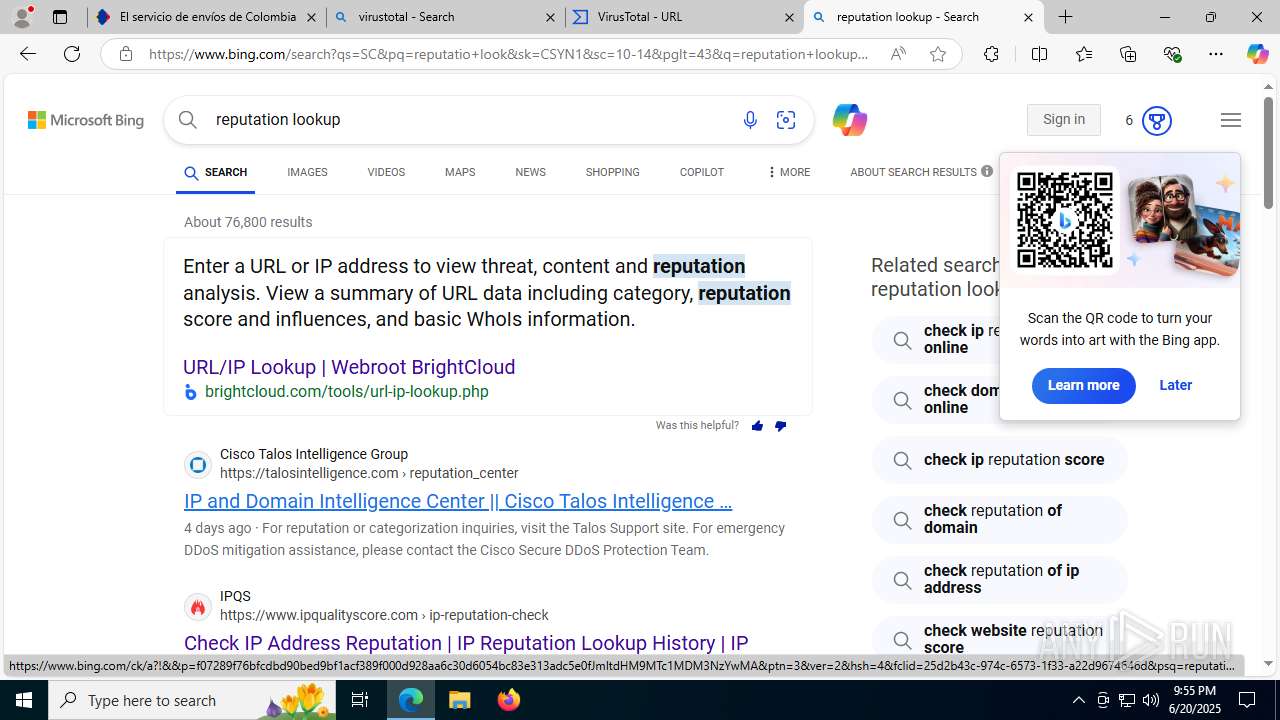Click the Sign in button
The image size is (1280, 720).
pyautogui.click(x=1064, y=120)
